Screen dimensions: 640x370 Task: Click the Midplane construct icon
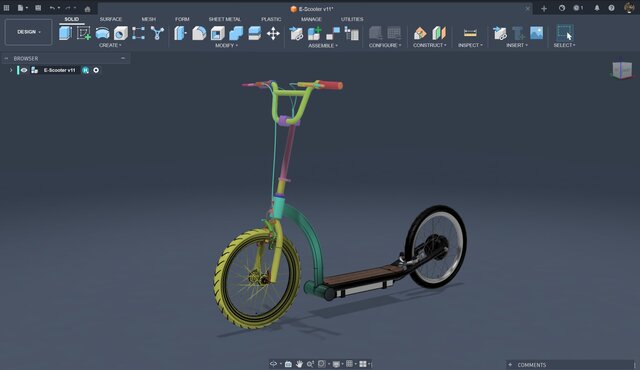[x=439, y=33]
